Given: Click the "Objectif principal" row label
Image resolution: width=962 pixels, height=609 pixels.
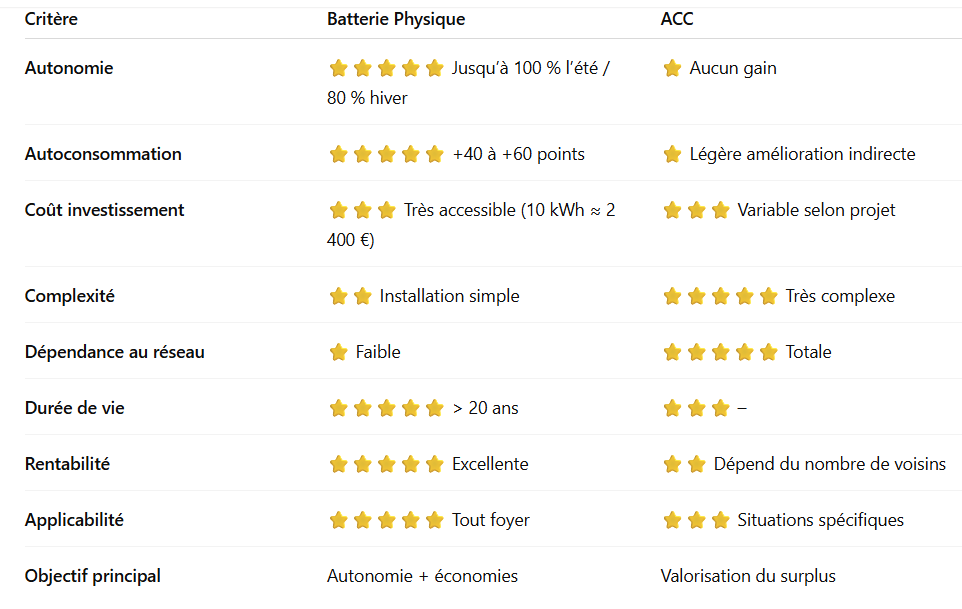Looking at the screenshot, I should click(x=93, y=576).
